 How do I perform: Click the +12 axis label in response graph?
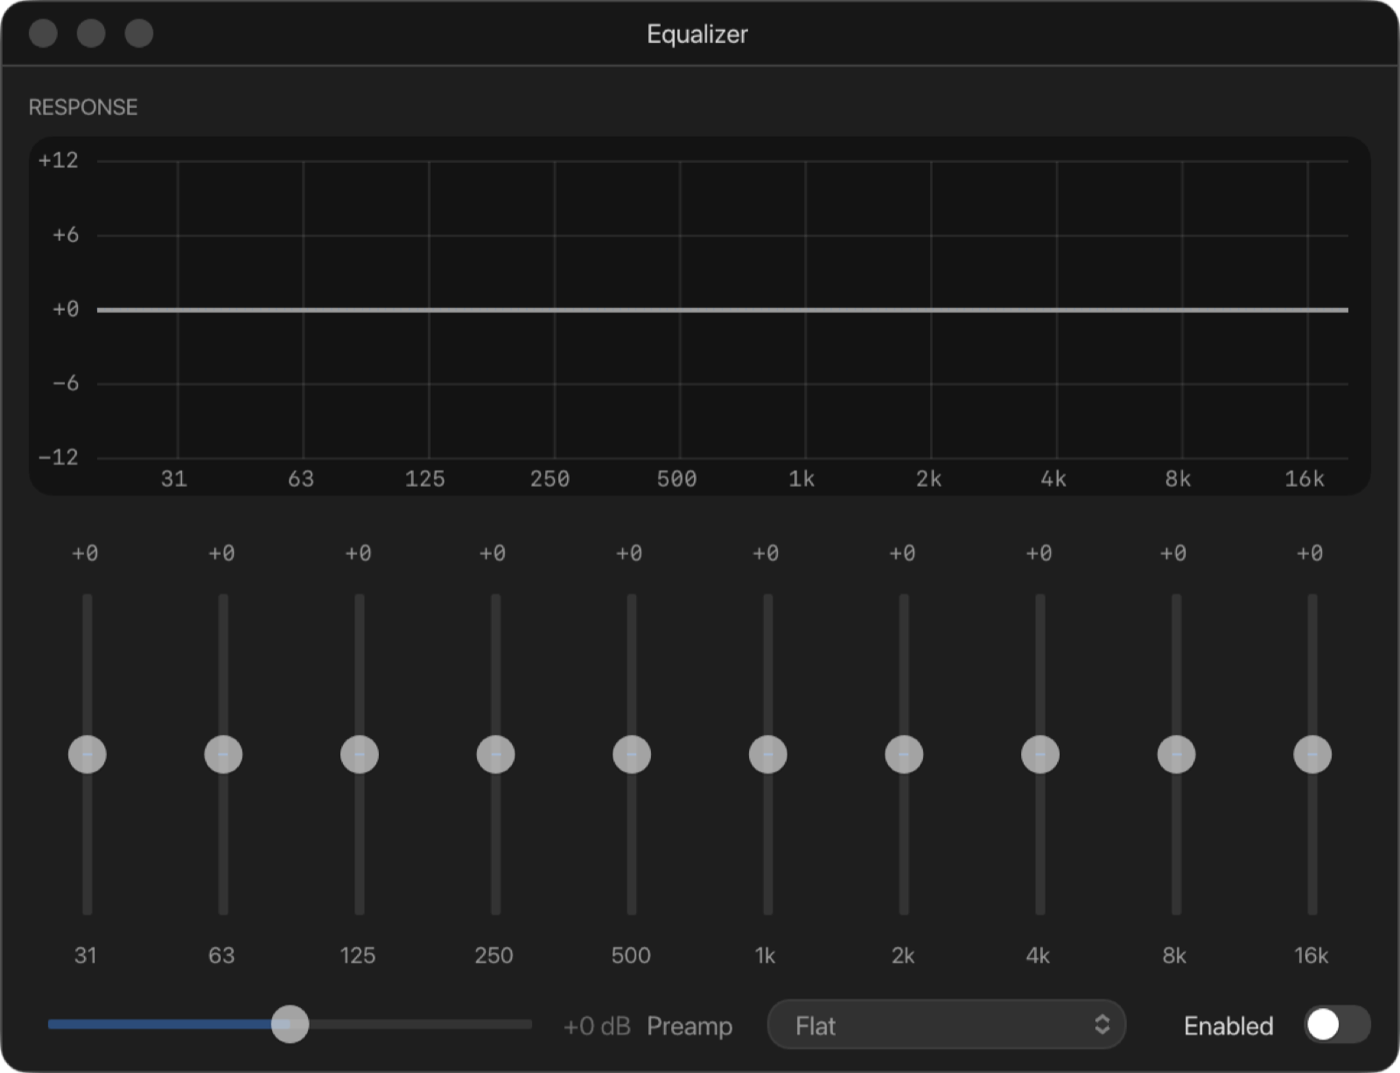58,160
